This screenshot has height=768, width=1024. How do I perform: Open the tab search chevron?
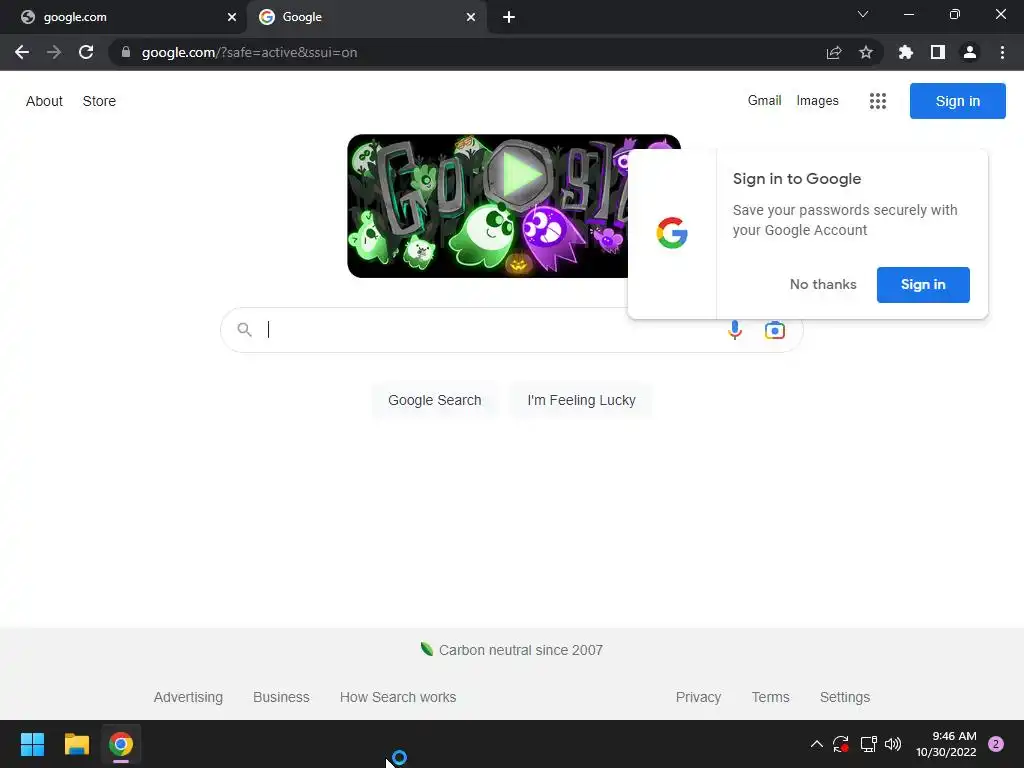[863, 14]
